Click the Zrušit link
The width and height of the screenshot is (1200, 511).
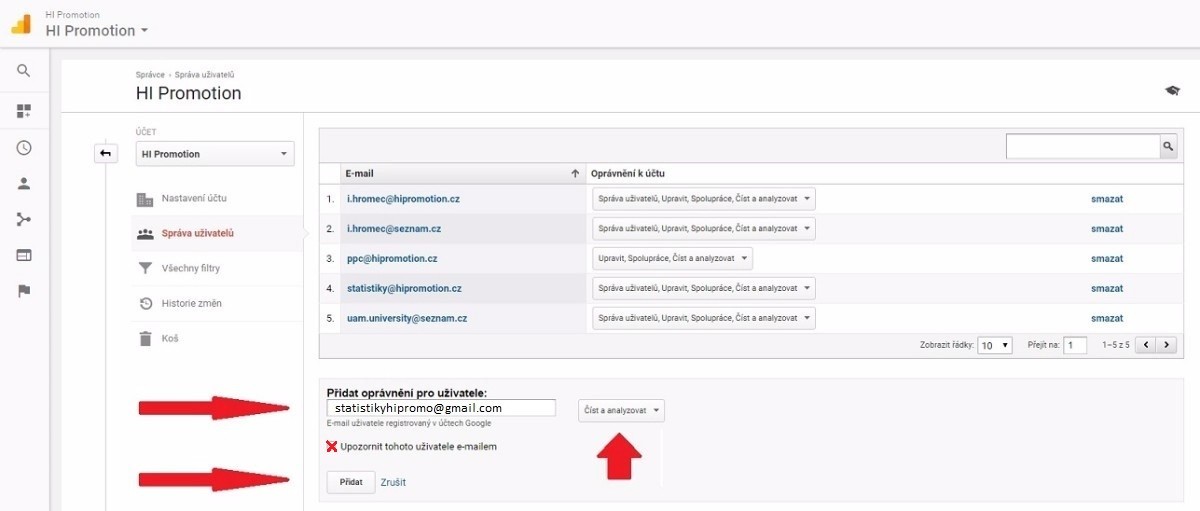tap(393, 482)
